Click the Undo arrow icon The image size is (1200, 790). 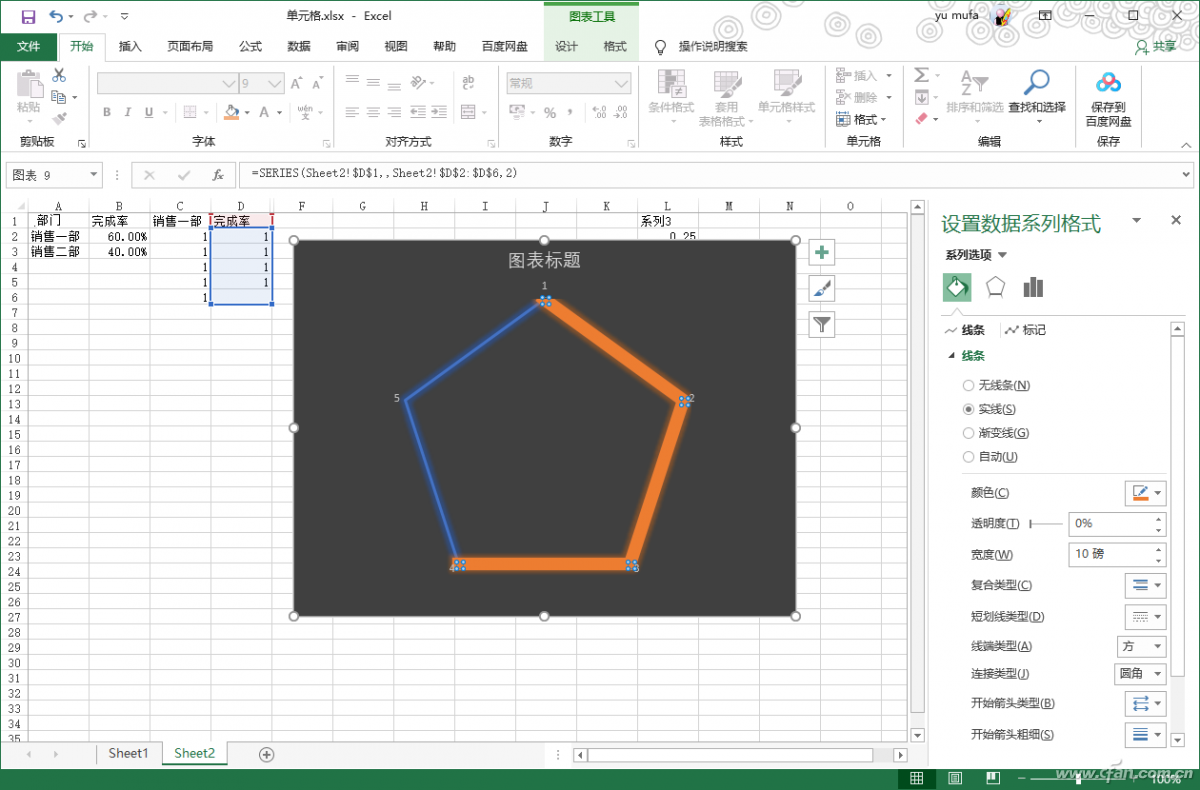[x=56, y=16]
